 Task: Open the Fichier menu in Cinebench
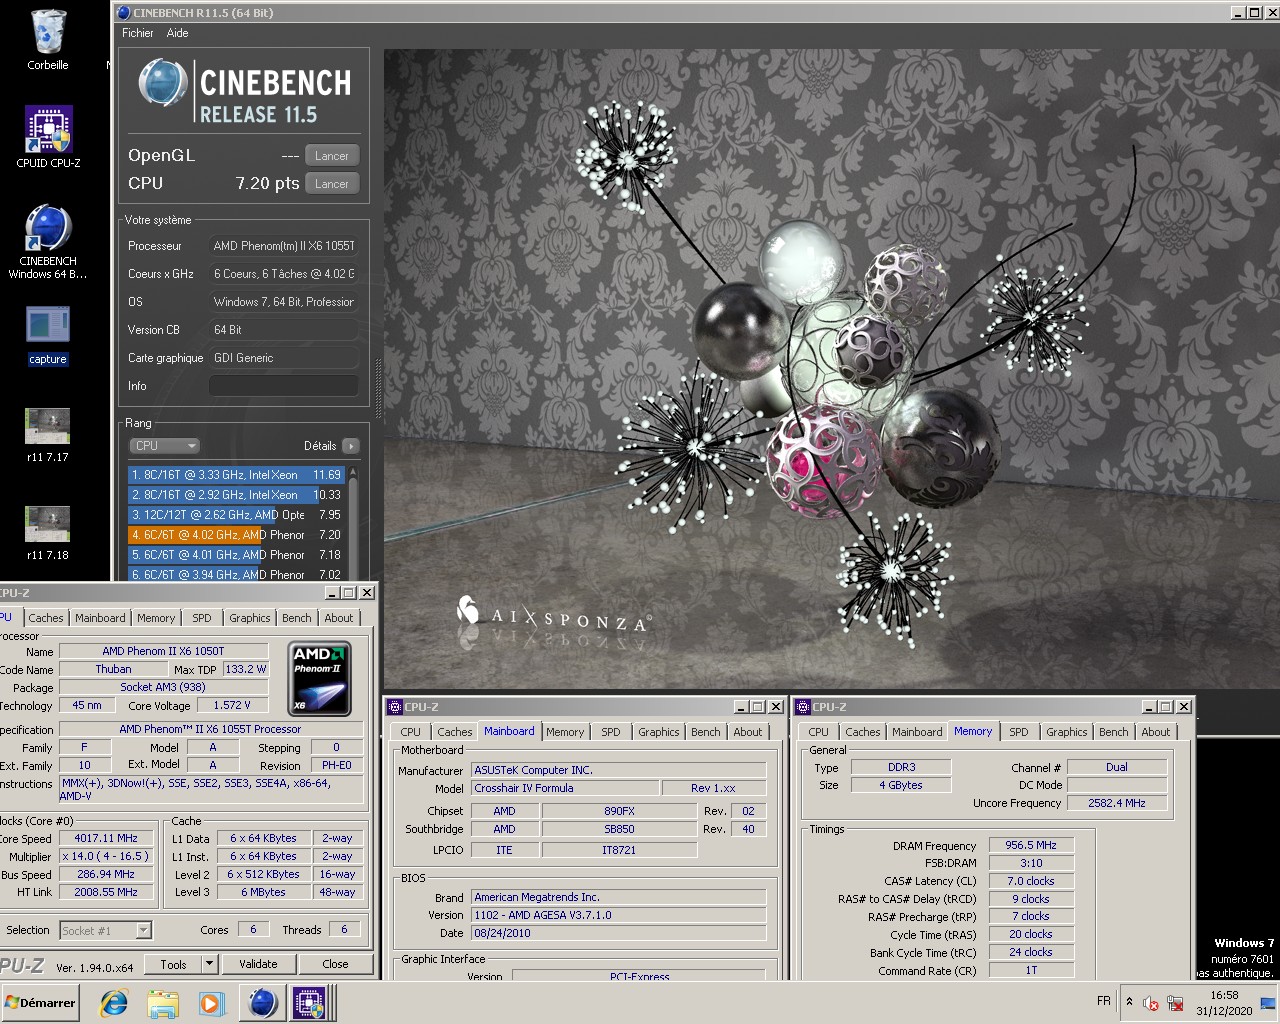pyautogui.click(x=138, y=33)
